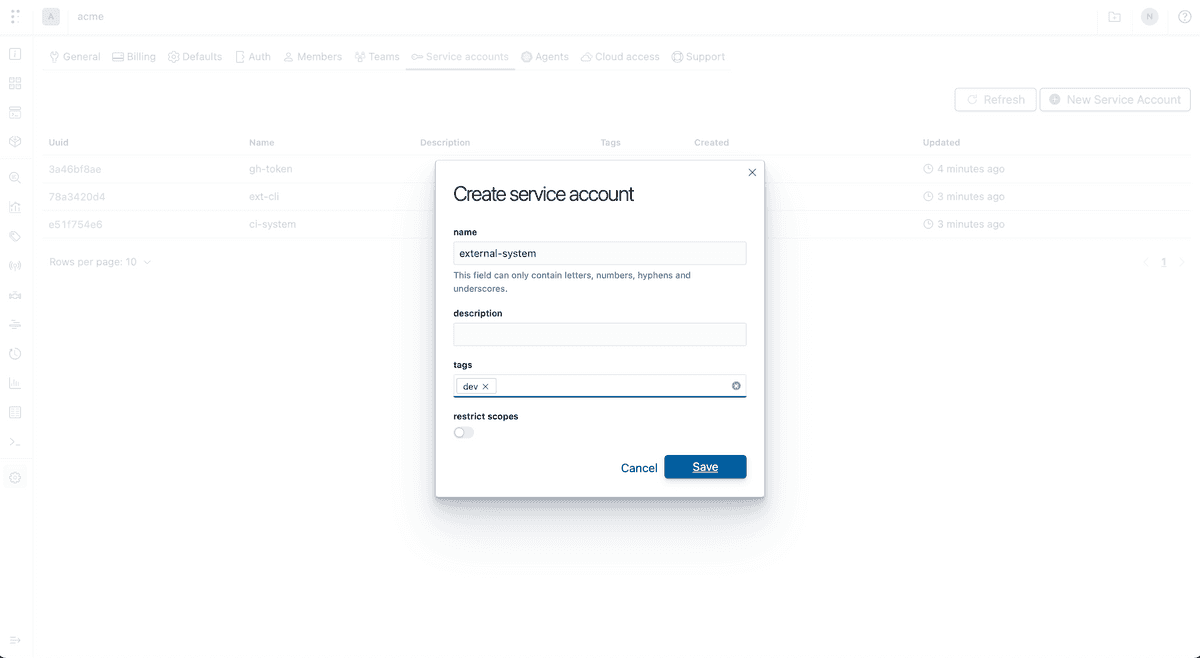The width and height of the screenshot is (1200, 658).
Task: Open the dashboard grid icon in the sidebar
Action: point(15,83)
